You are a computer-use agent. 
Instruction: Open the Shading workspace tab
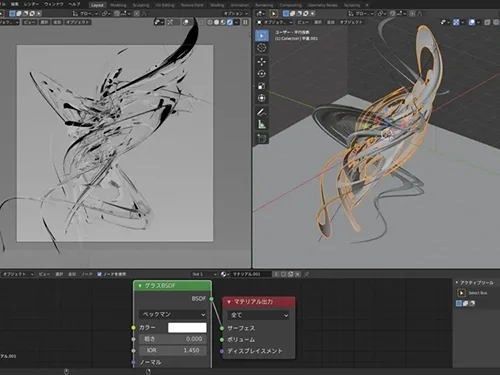[x=217, y=5]
